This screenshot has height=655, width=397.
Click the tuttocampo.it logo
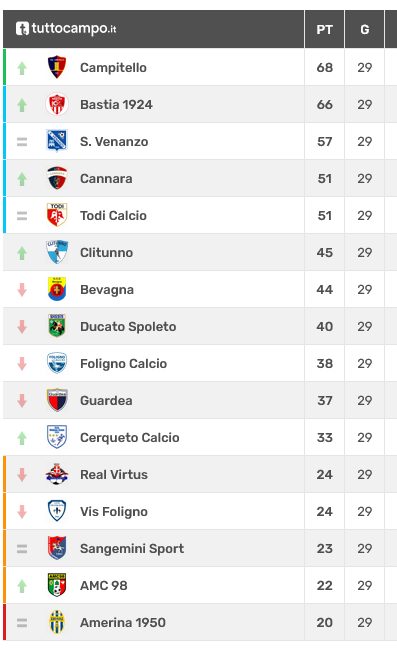[x=66, y=29]
